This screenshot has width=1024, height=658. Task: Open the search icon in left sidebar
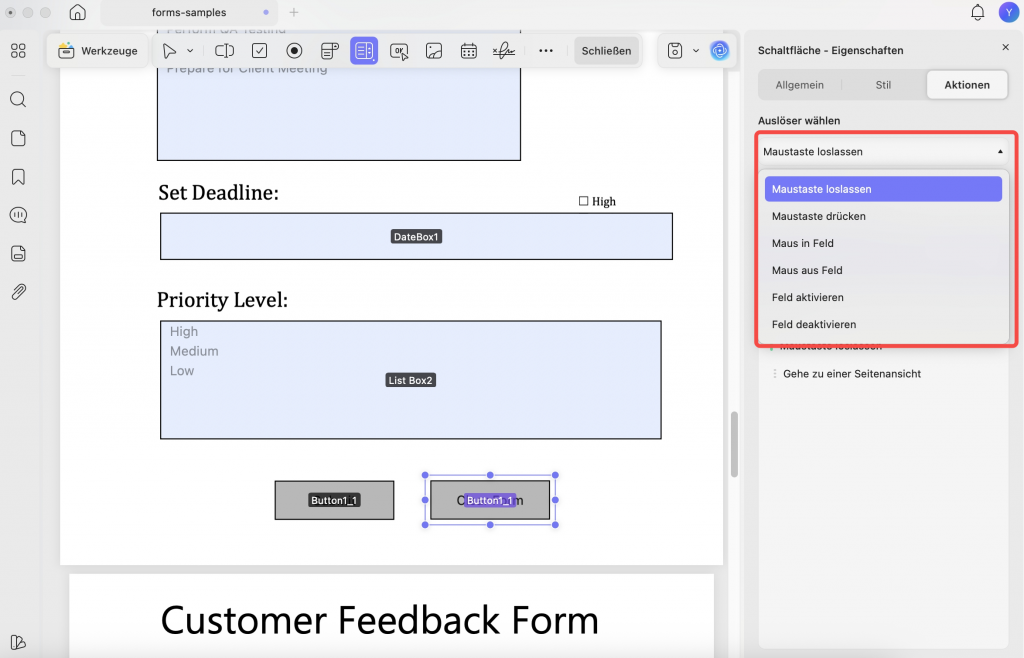click(x=18, y=99)
